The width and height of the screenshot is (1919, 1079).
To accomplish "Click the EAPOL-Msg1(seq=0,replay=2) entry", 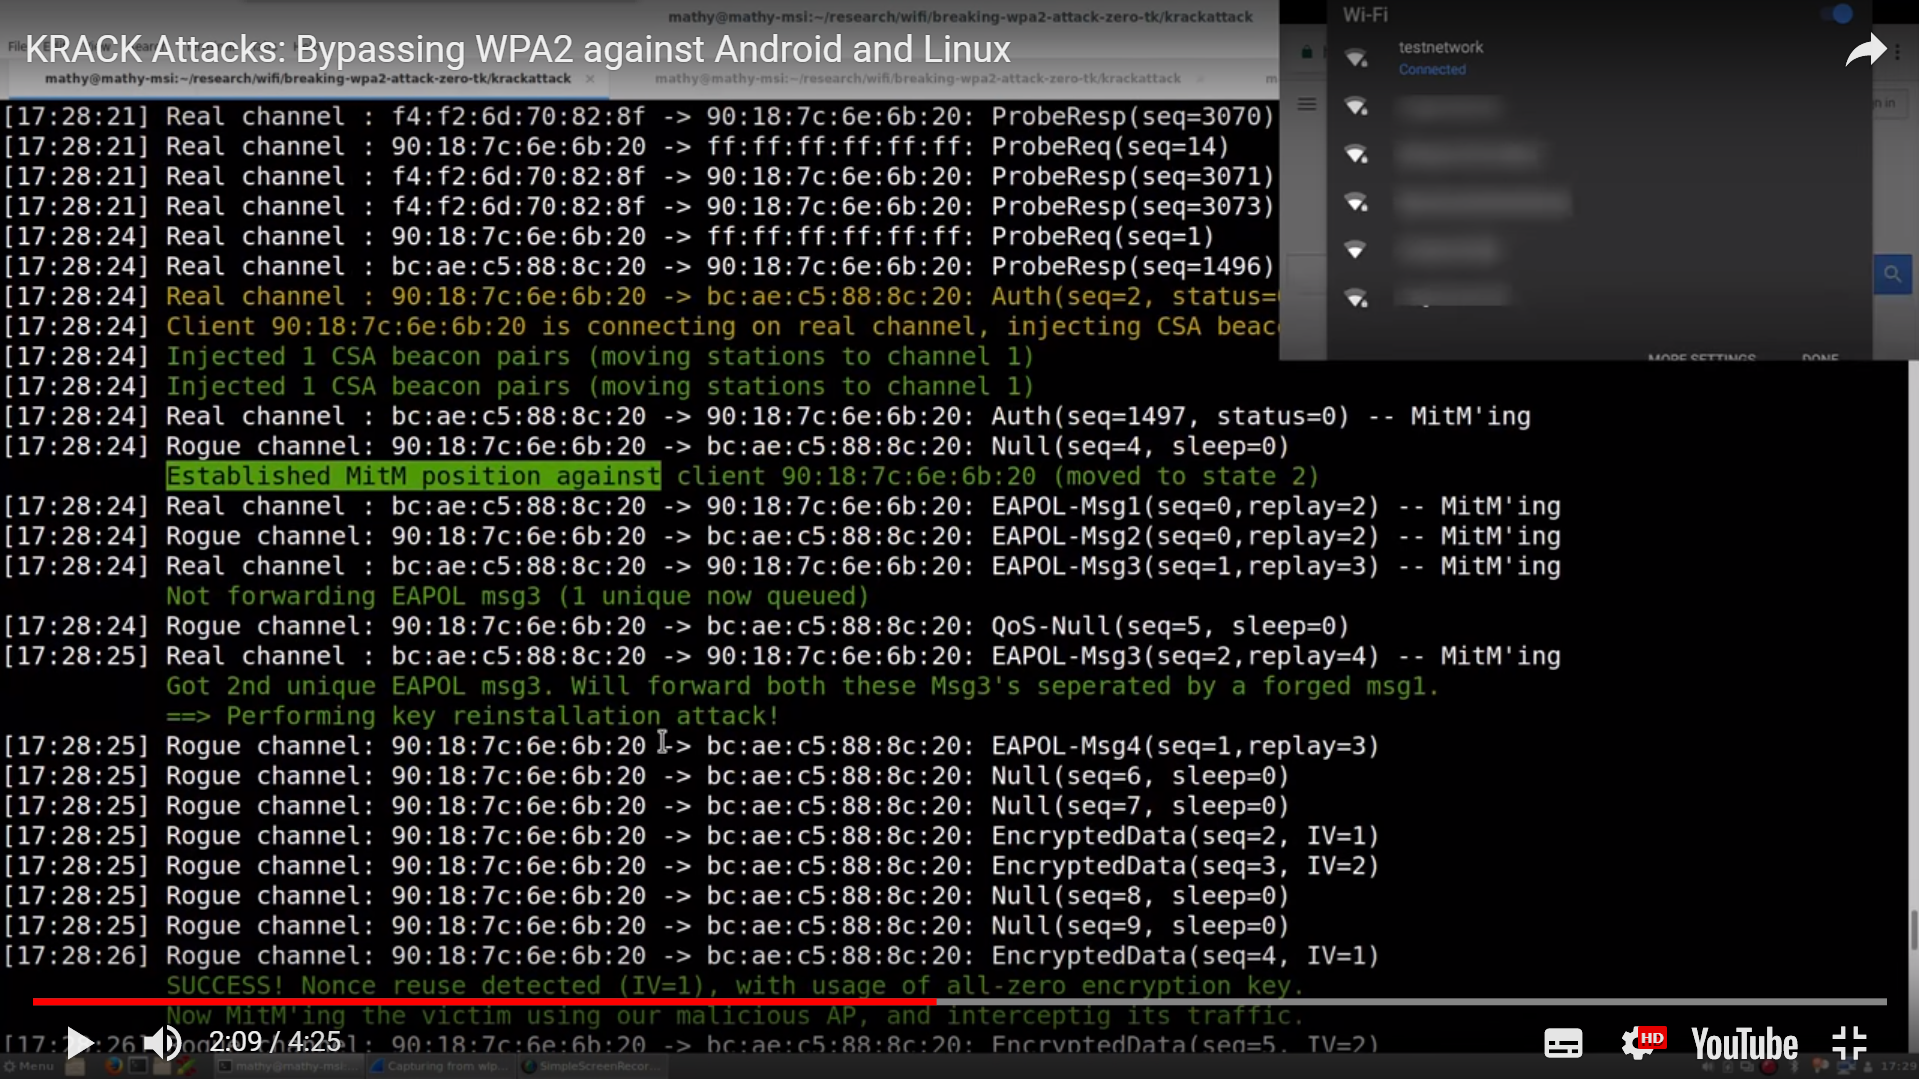I will point(1185,506).
